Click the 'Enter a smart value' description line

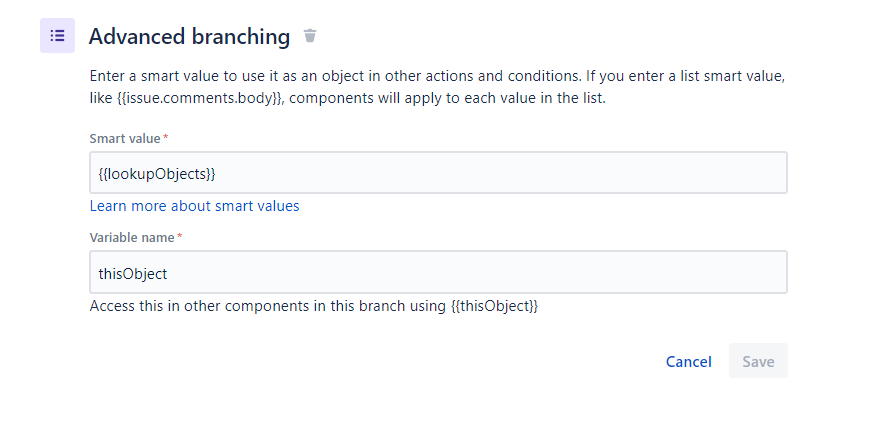coord(437,76)
